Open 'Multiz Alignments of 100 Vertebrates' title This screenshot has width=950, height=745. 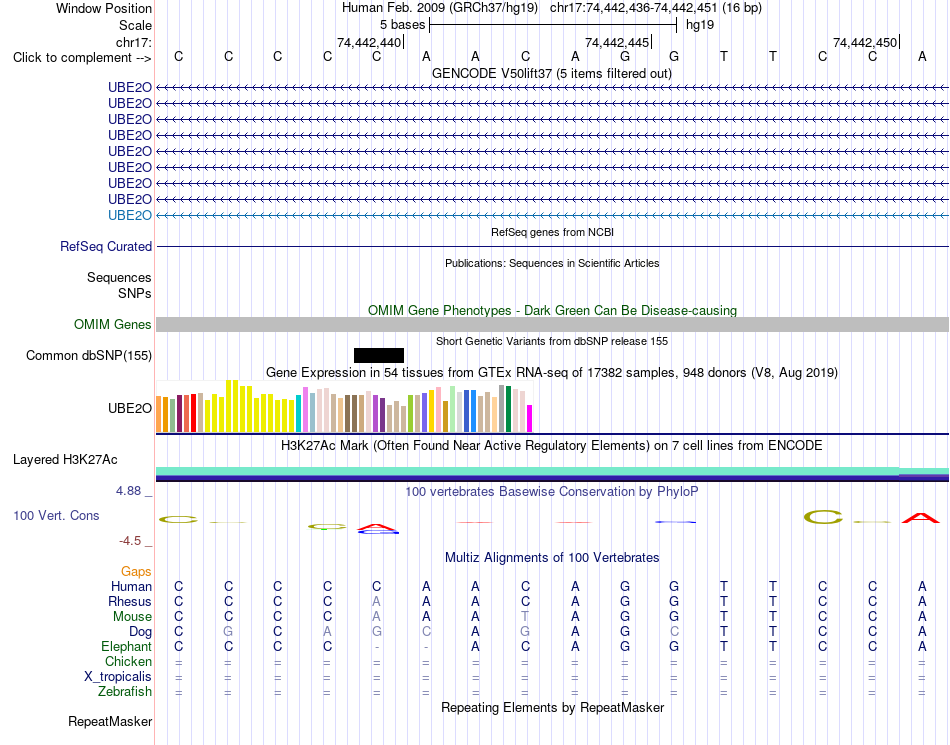[x=552, y=557]
